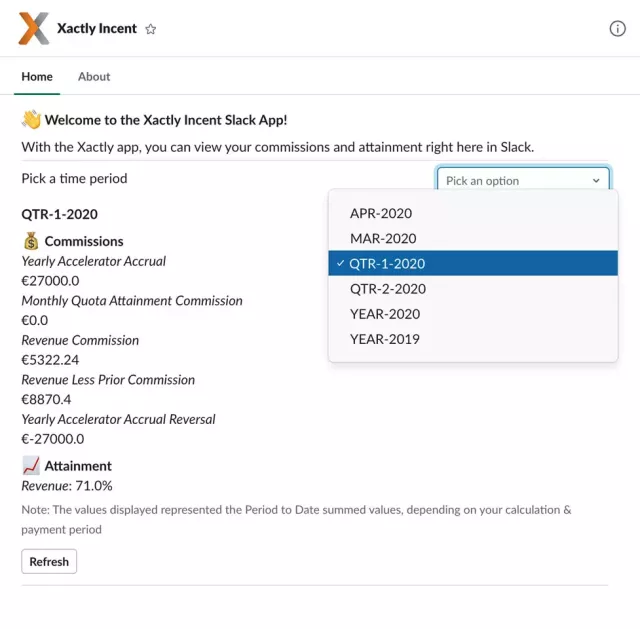
Task: Select APR-2020 from the list
Action: pyautogui.click(x=473, y=213)
